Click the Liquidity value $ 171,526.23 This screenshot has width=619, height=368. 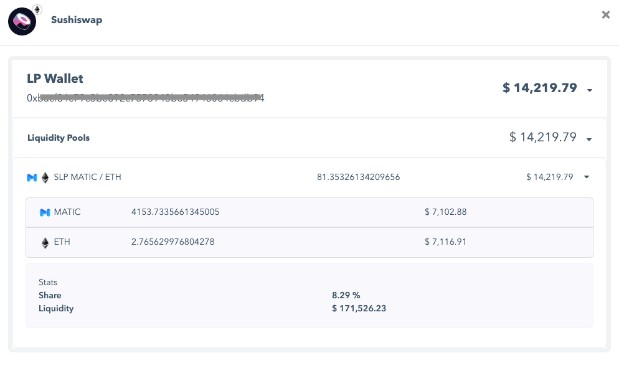(359, 308)
